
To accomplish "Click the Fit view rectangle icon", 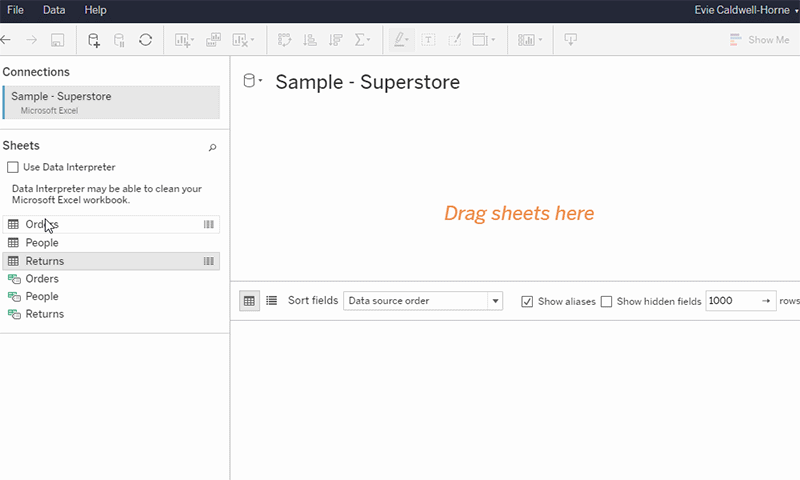I will point(480,40).
